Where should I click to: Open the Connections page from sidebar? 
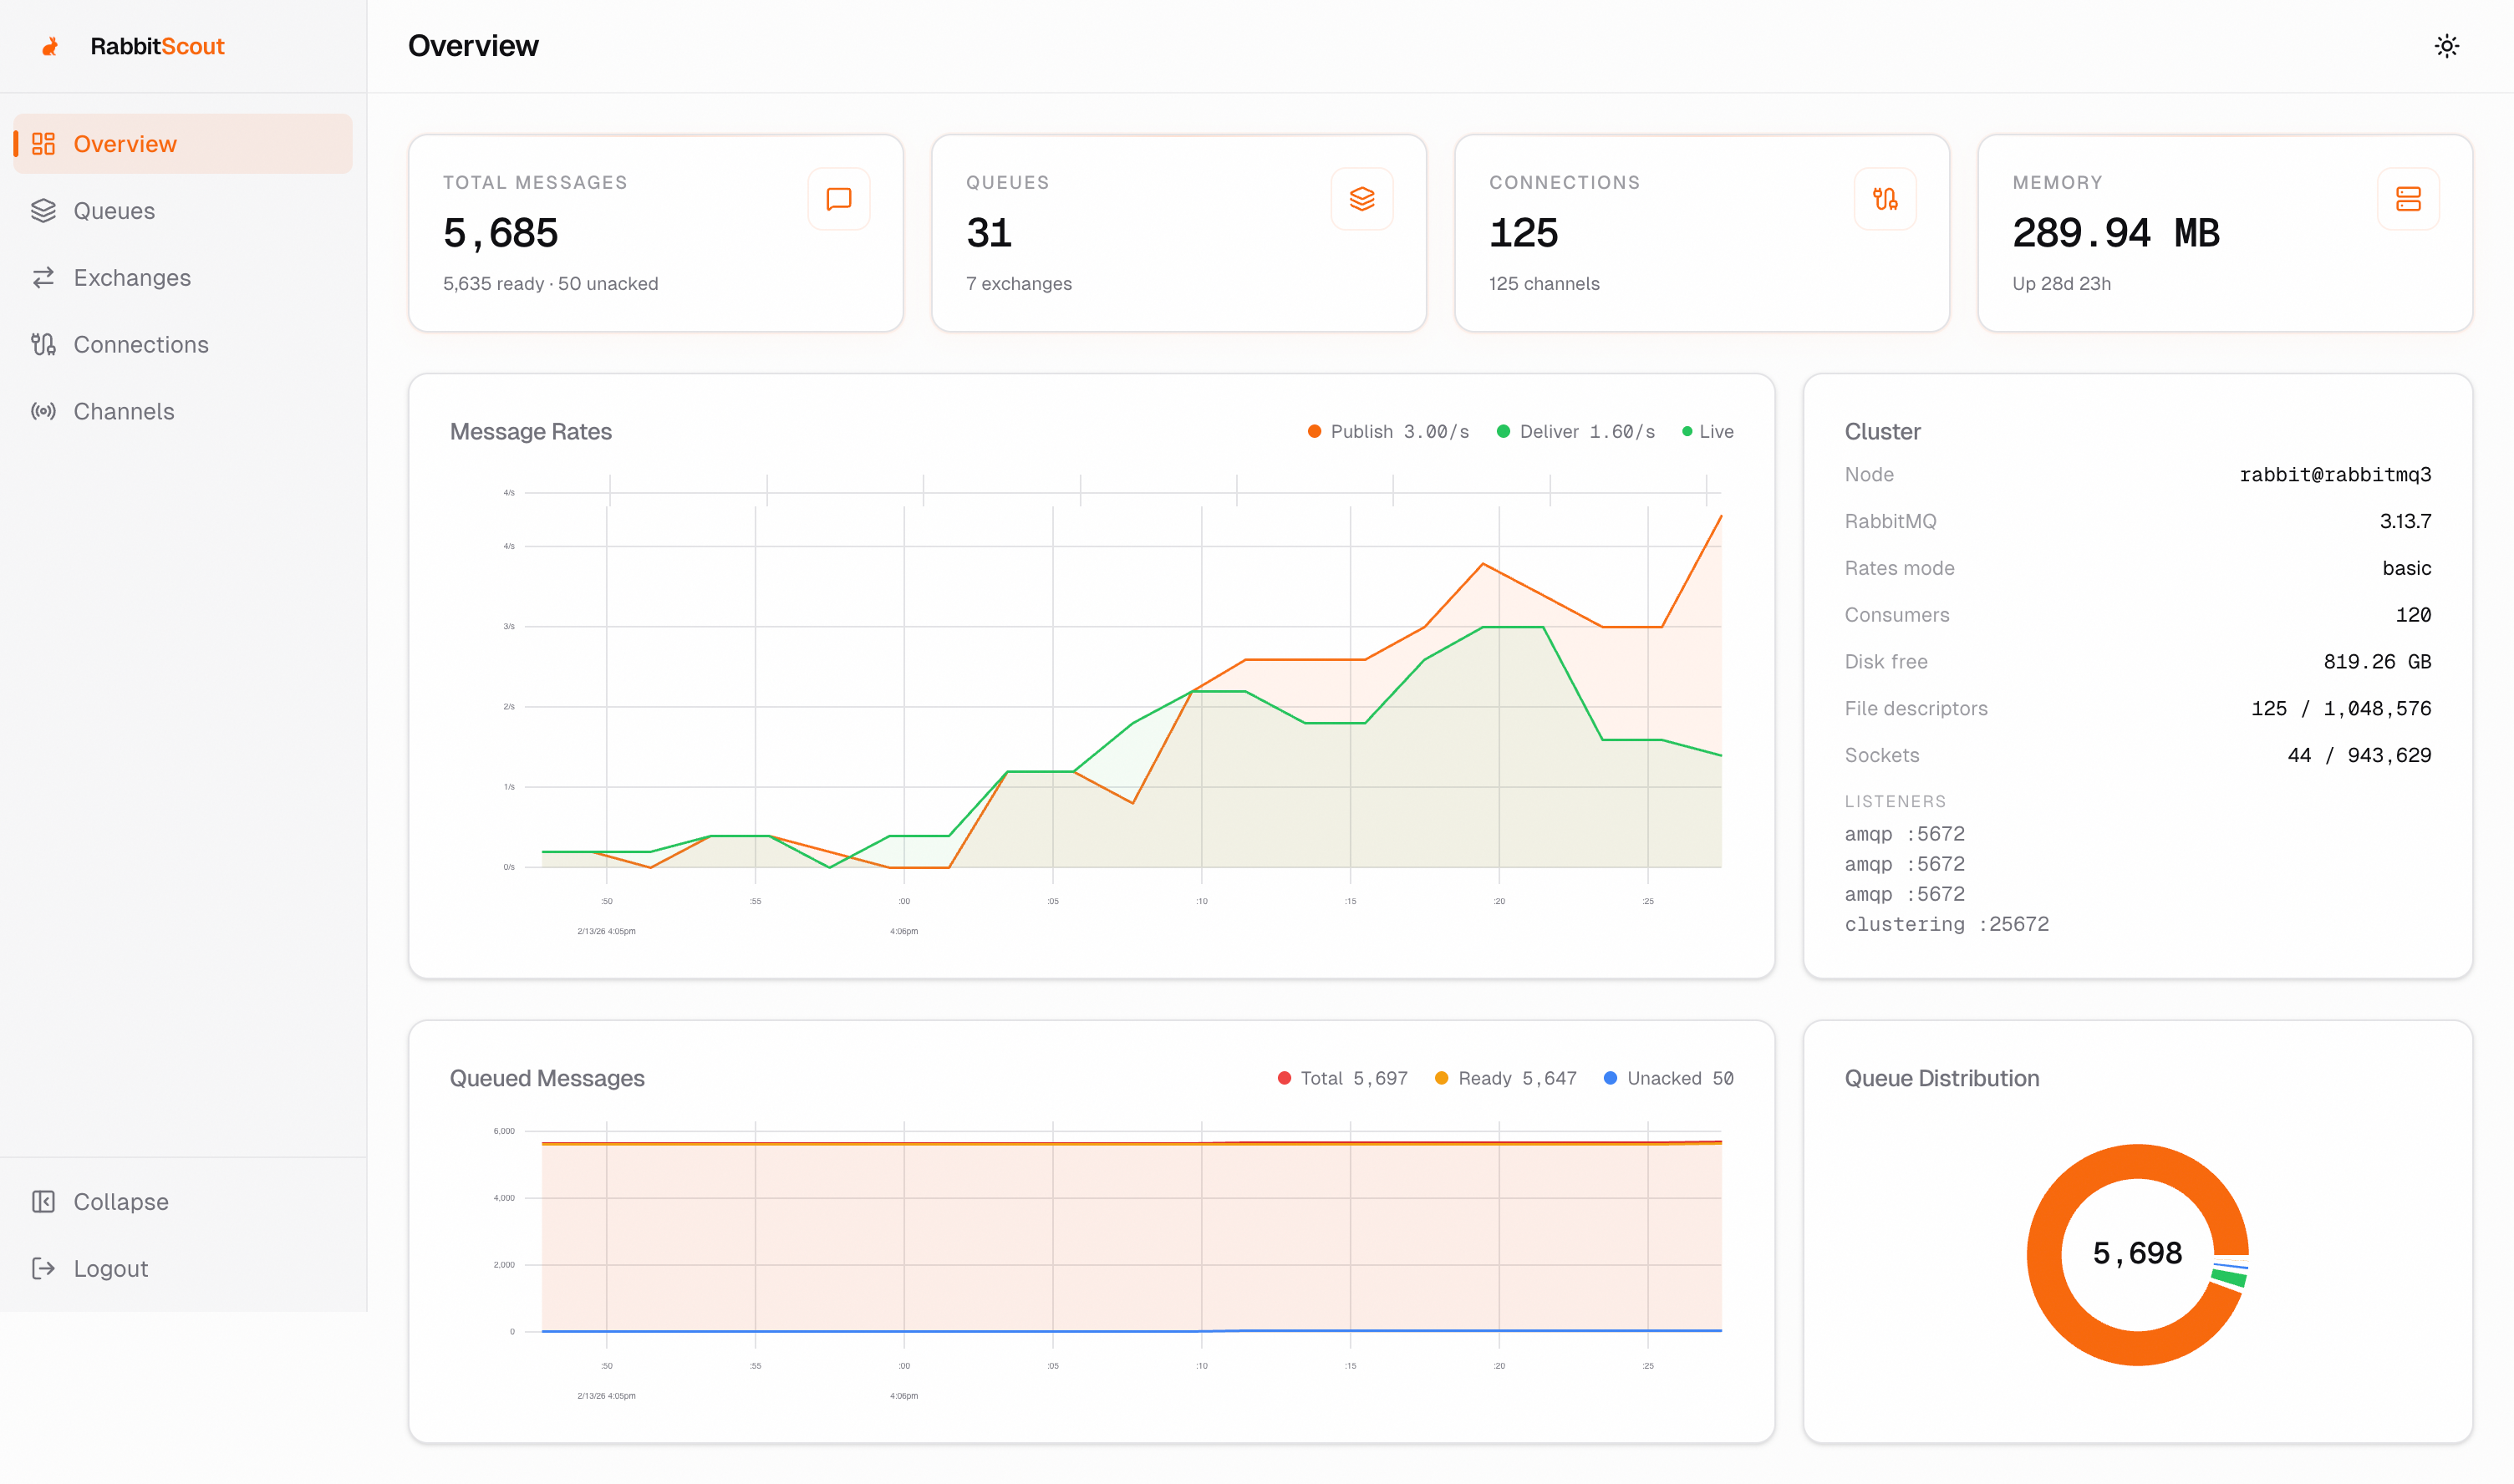tap(140, 345)
